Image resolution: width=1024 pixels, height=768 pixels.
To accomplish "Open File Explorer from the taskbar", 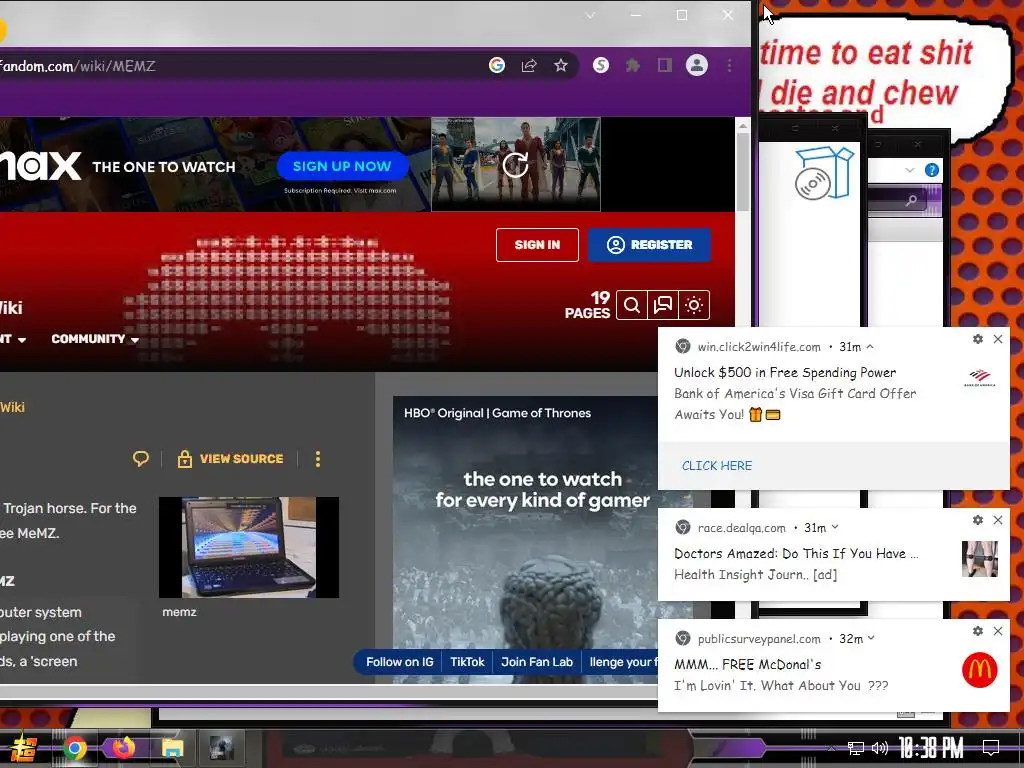I will tap(172, 748).
